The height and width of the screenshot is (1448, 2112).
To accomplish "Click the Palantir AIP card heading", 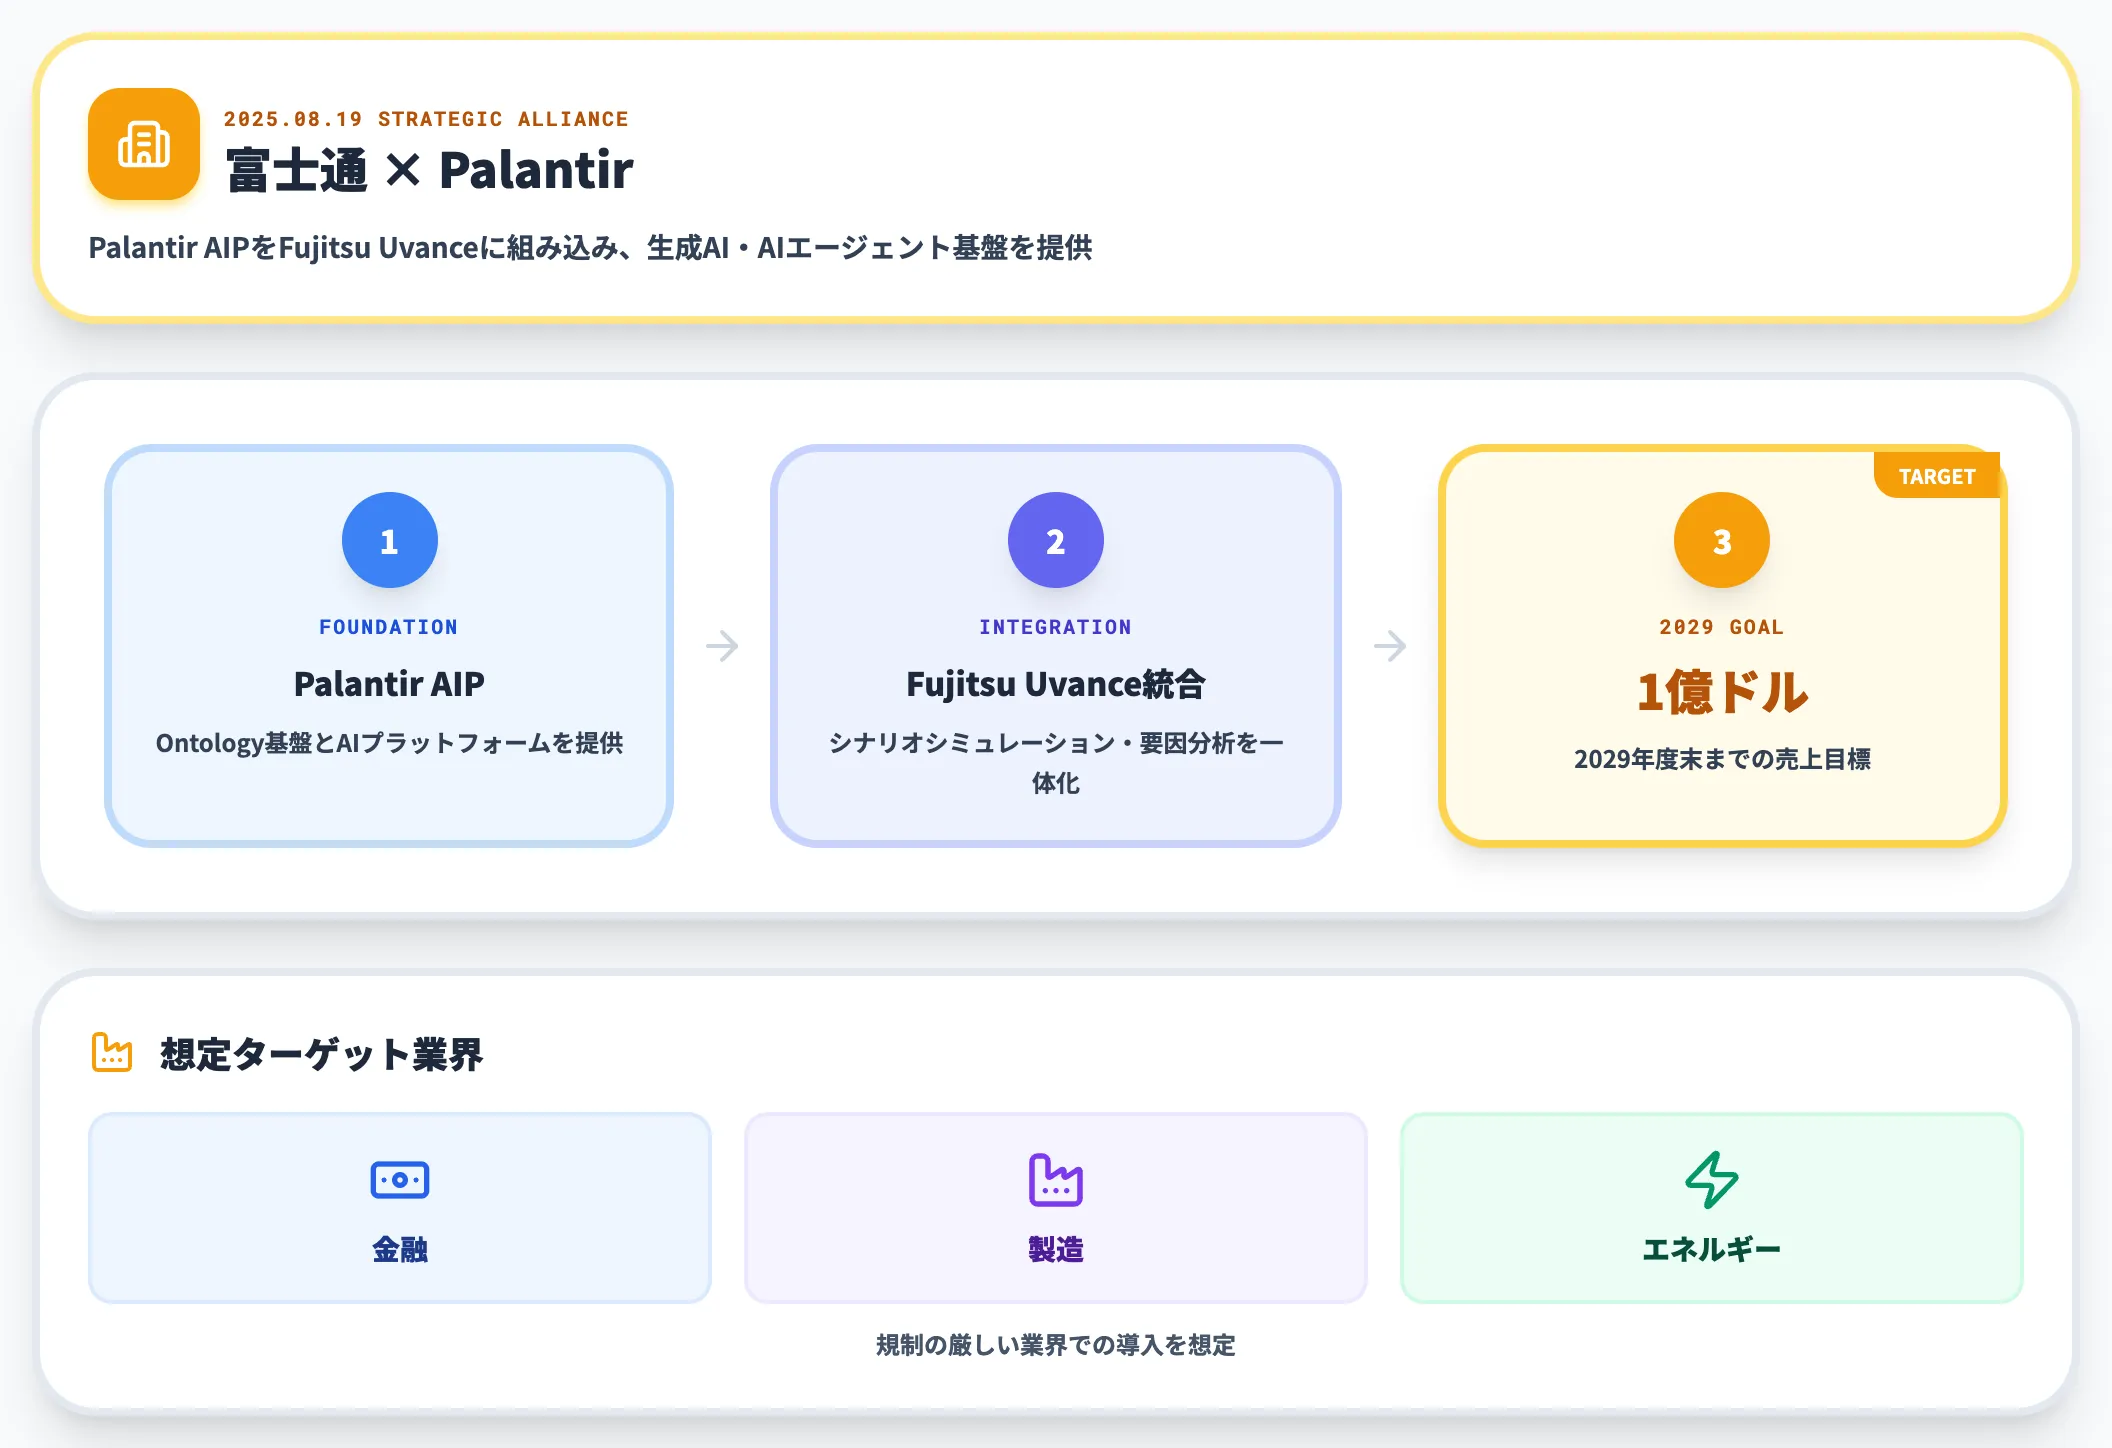I will tap(389, 684).
